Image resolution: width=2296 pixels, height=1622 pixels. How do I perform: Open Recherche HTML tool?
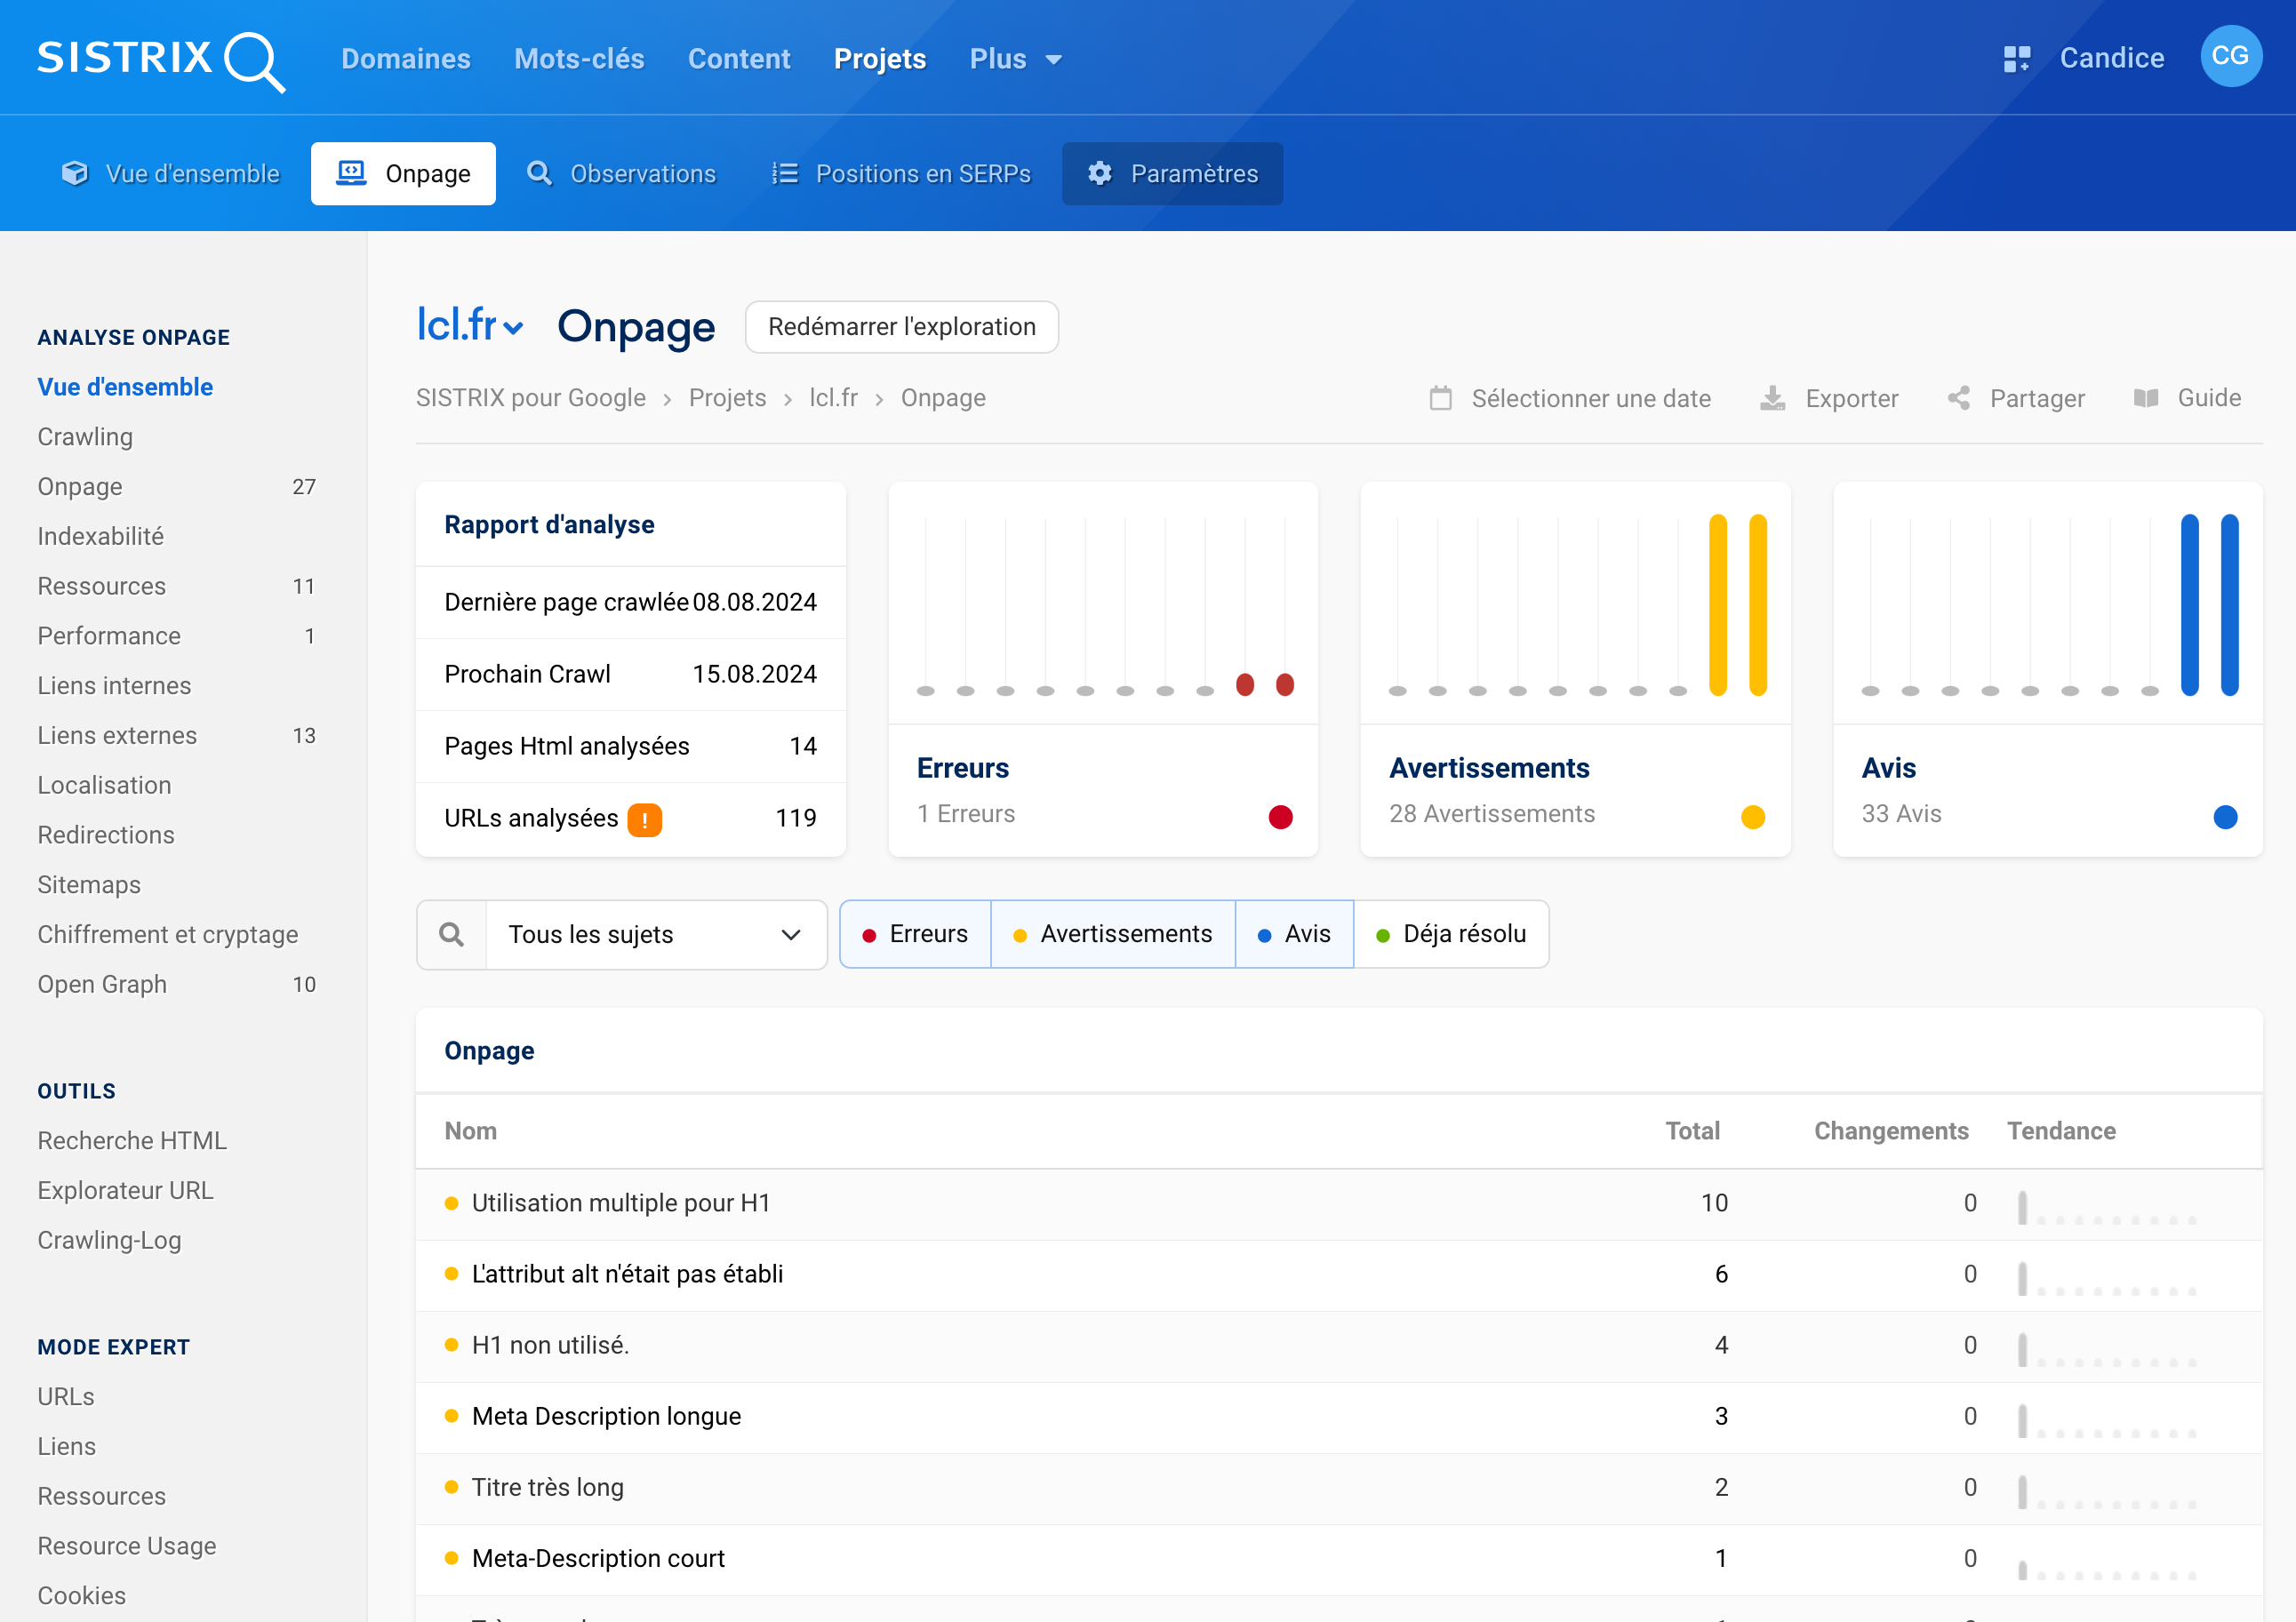pyautogui.click(x=132, y=1141)
